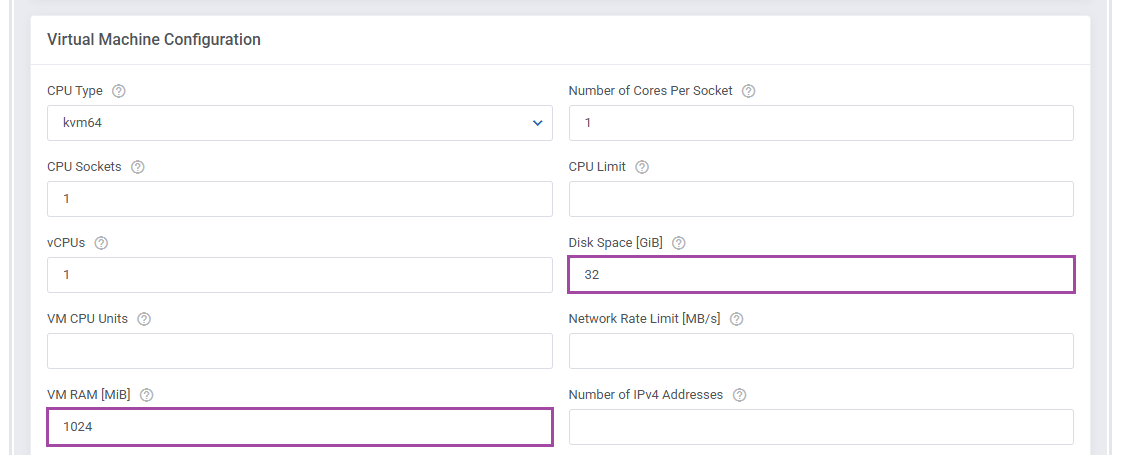The width and height of the screenshot is (1121, 455).
Task: Click help icon beside Disk Space [GiB]
Action: click(x=679, y=243)
